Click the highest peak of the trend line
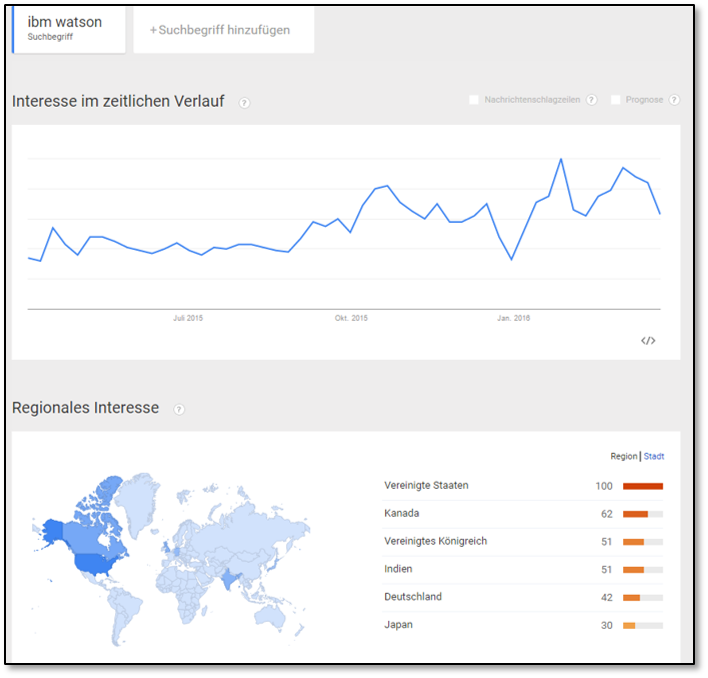708x678 pixels. point(561,159)
